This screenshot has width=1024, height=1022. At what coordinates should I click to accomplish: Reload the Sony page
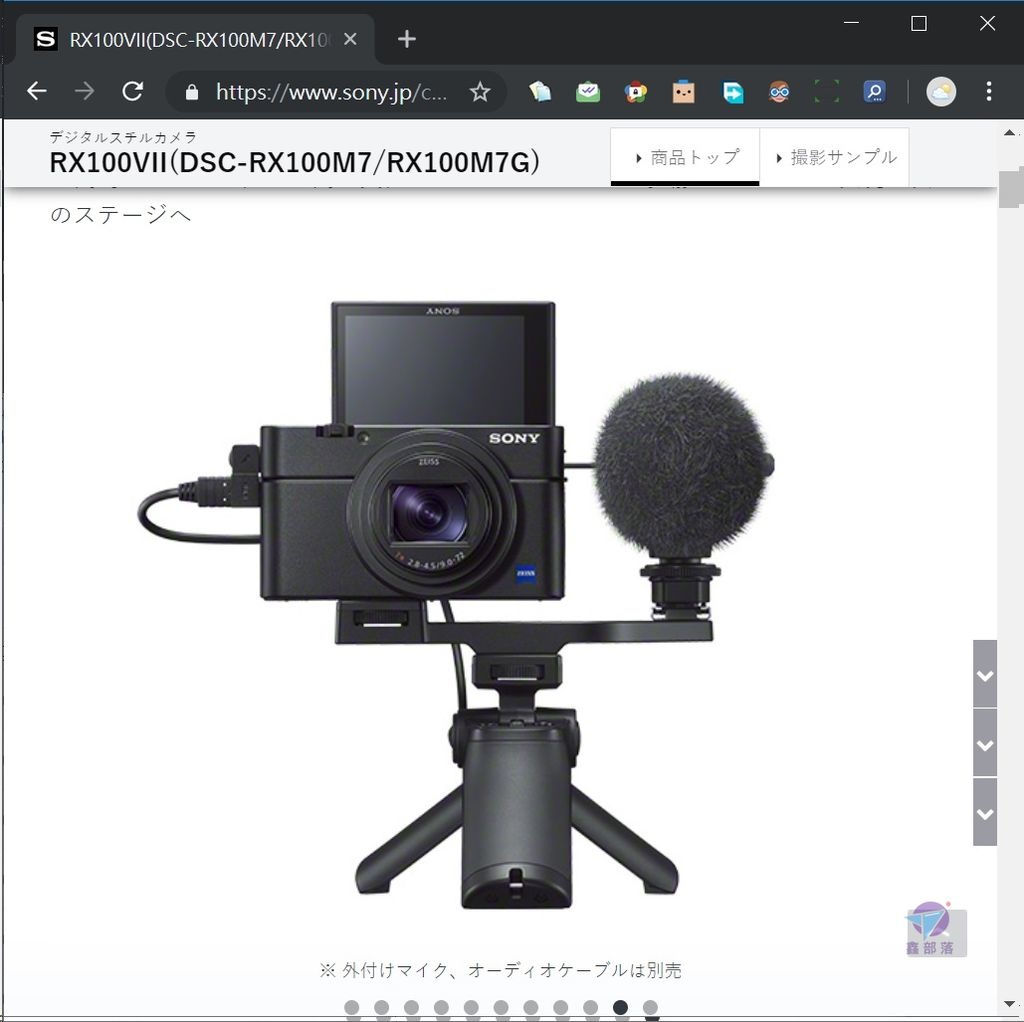[x=133, y=91]
